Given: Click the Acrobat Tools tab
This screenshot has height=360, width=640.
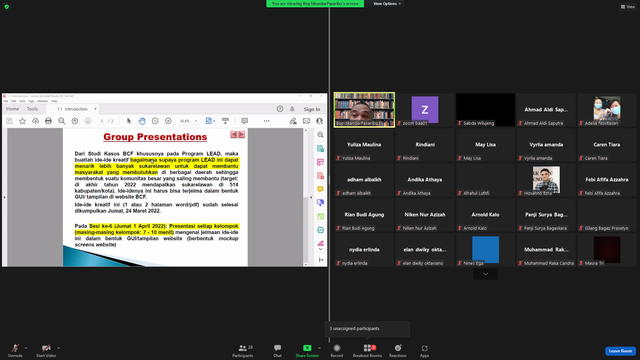Looking at the screenshot, I should tap(32, 109).
